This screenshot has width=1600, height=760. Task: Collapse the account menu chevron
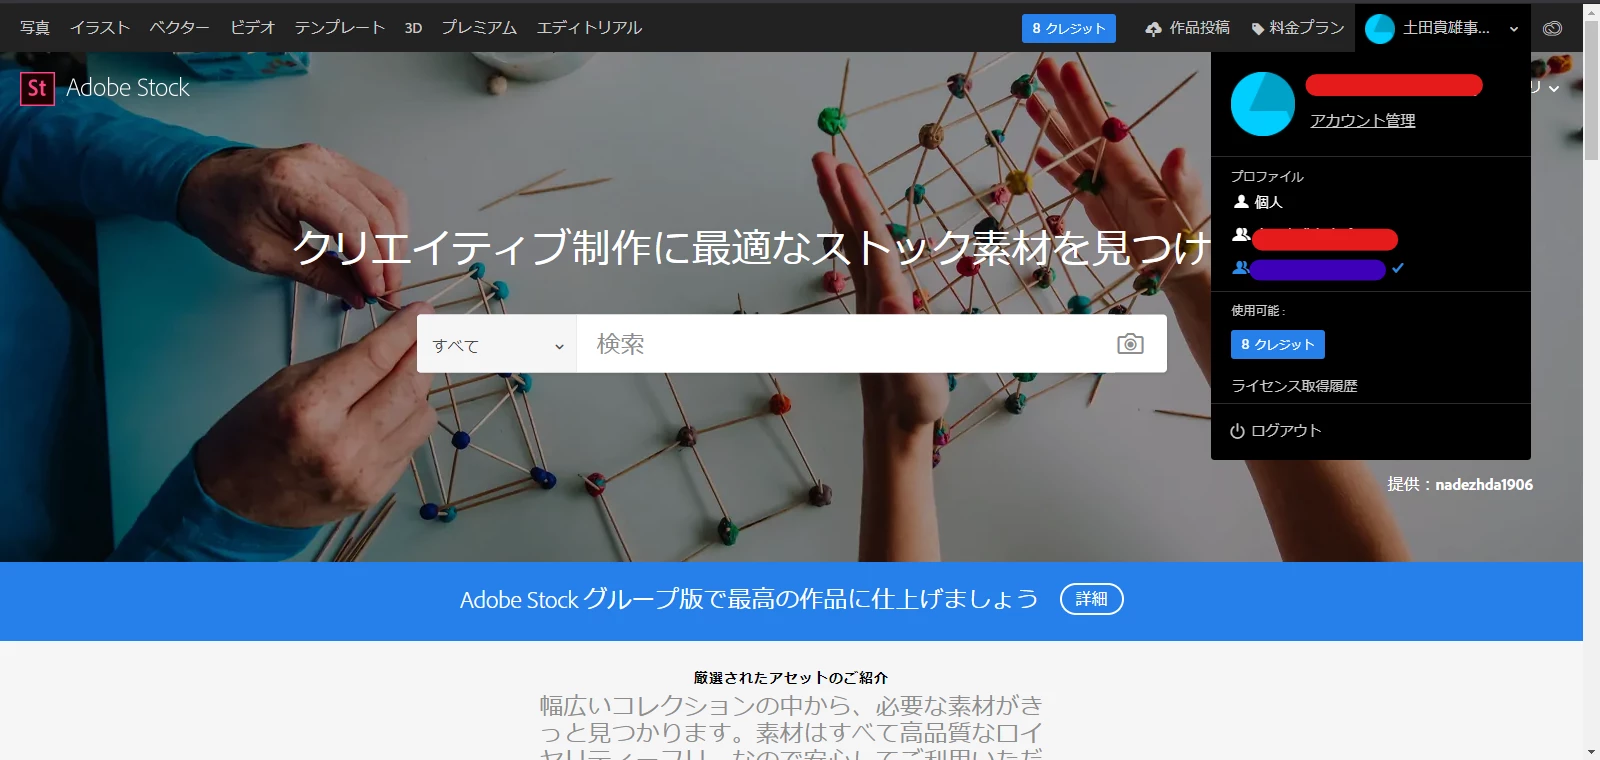pos(1514,29)
